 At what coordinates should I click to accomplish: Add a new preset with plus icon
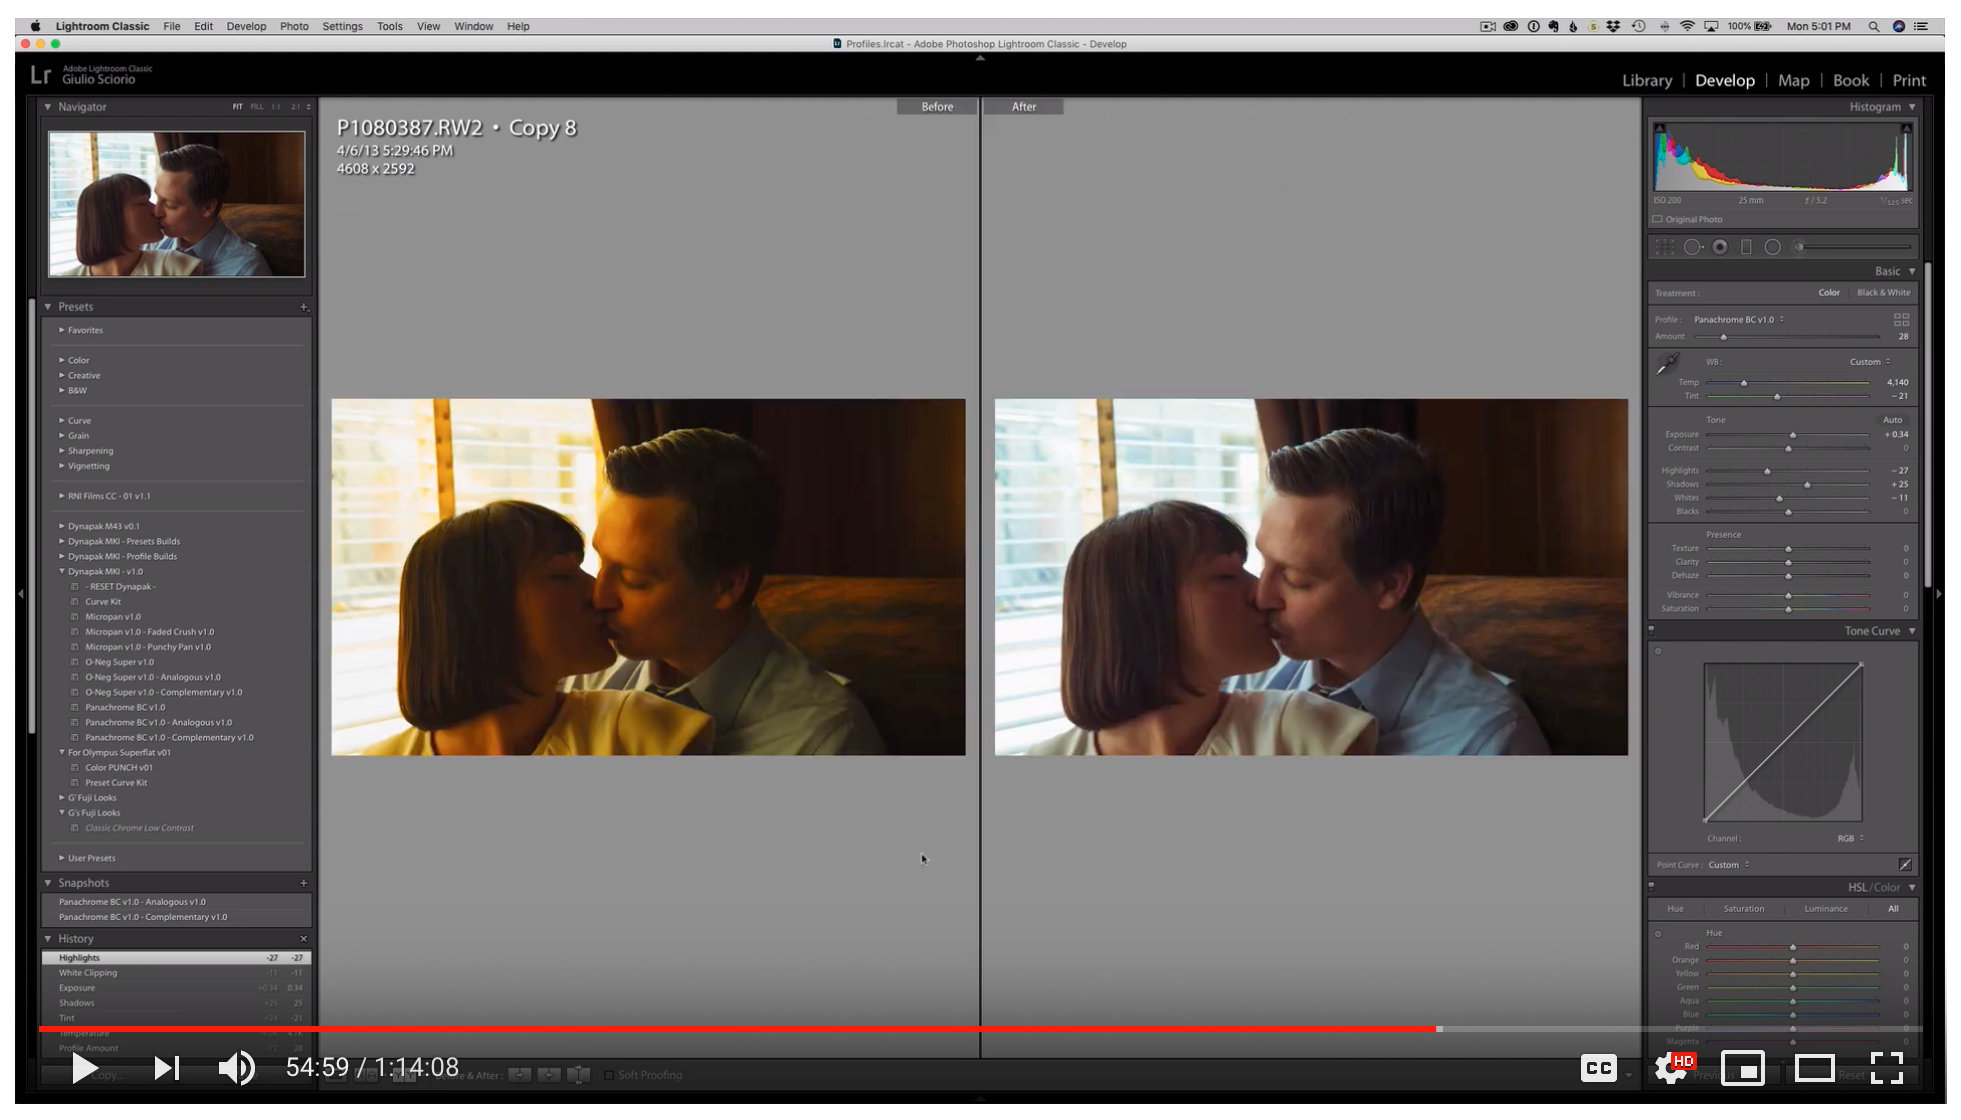point(303,307)
